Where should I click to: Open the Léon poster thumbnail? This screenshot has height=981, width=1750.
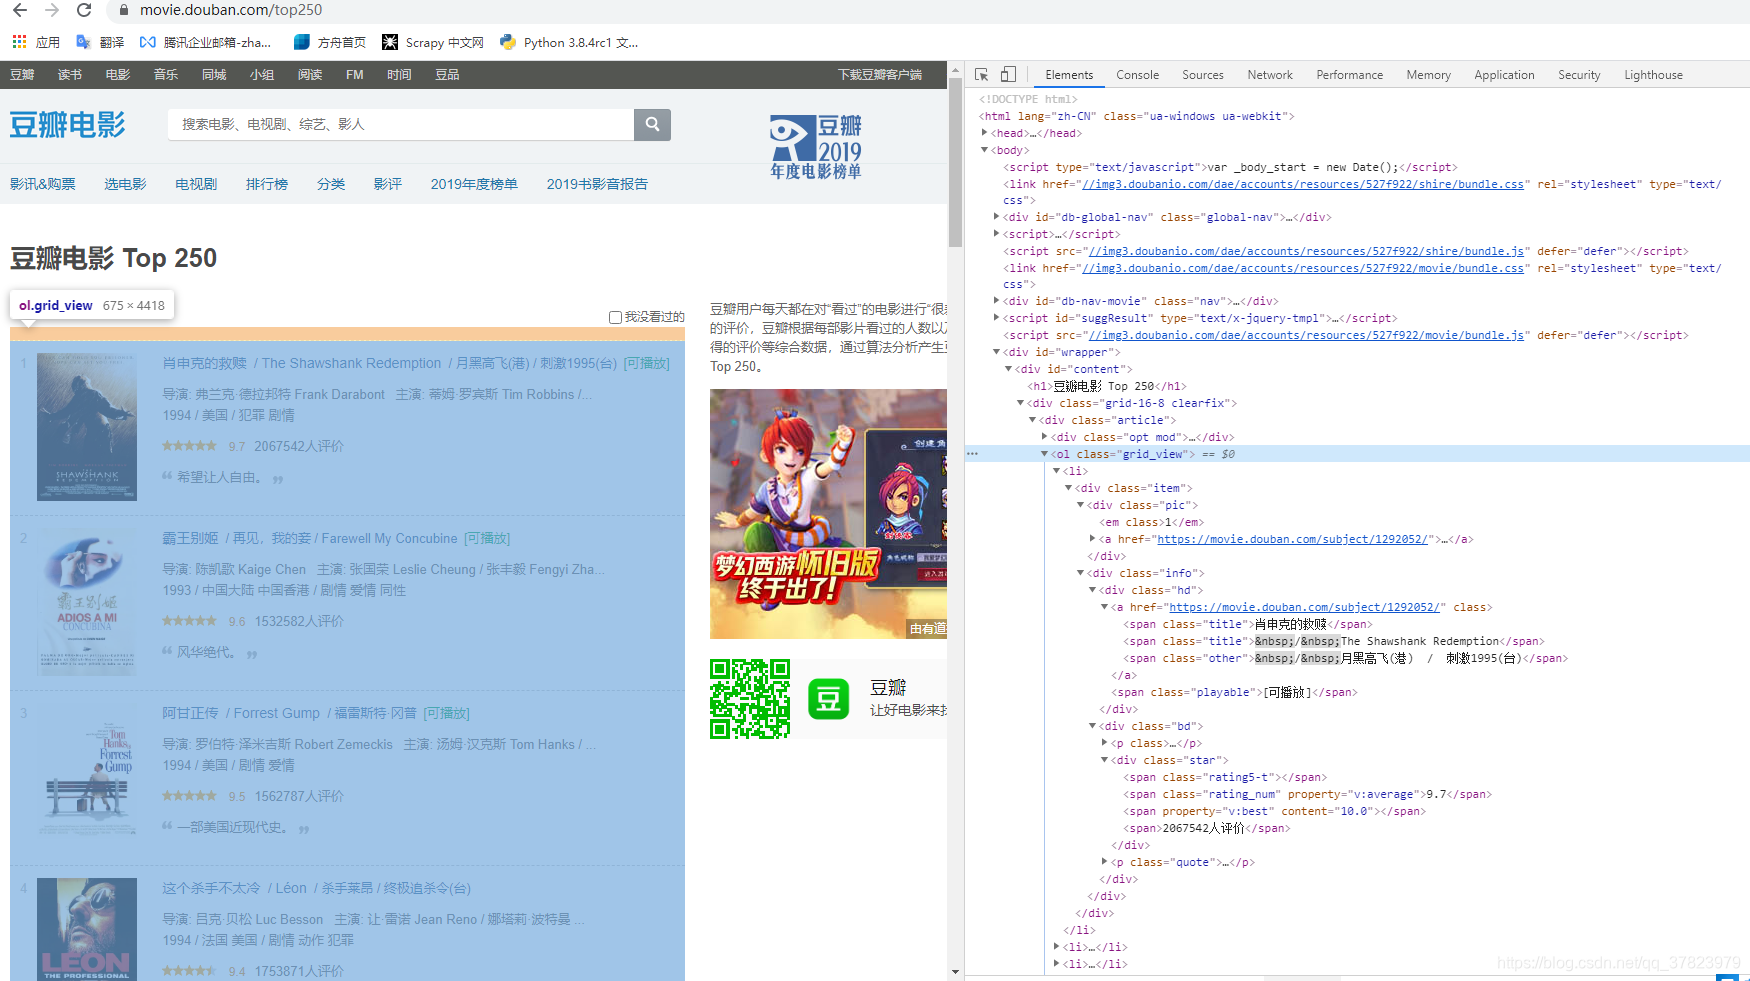(x=87, y=929)
